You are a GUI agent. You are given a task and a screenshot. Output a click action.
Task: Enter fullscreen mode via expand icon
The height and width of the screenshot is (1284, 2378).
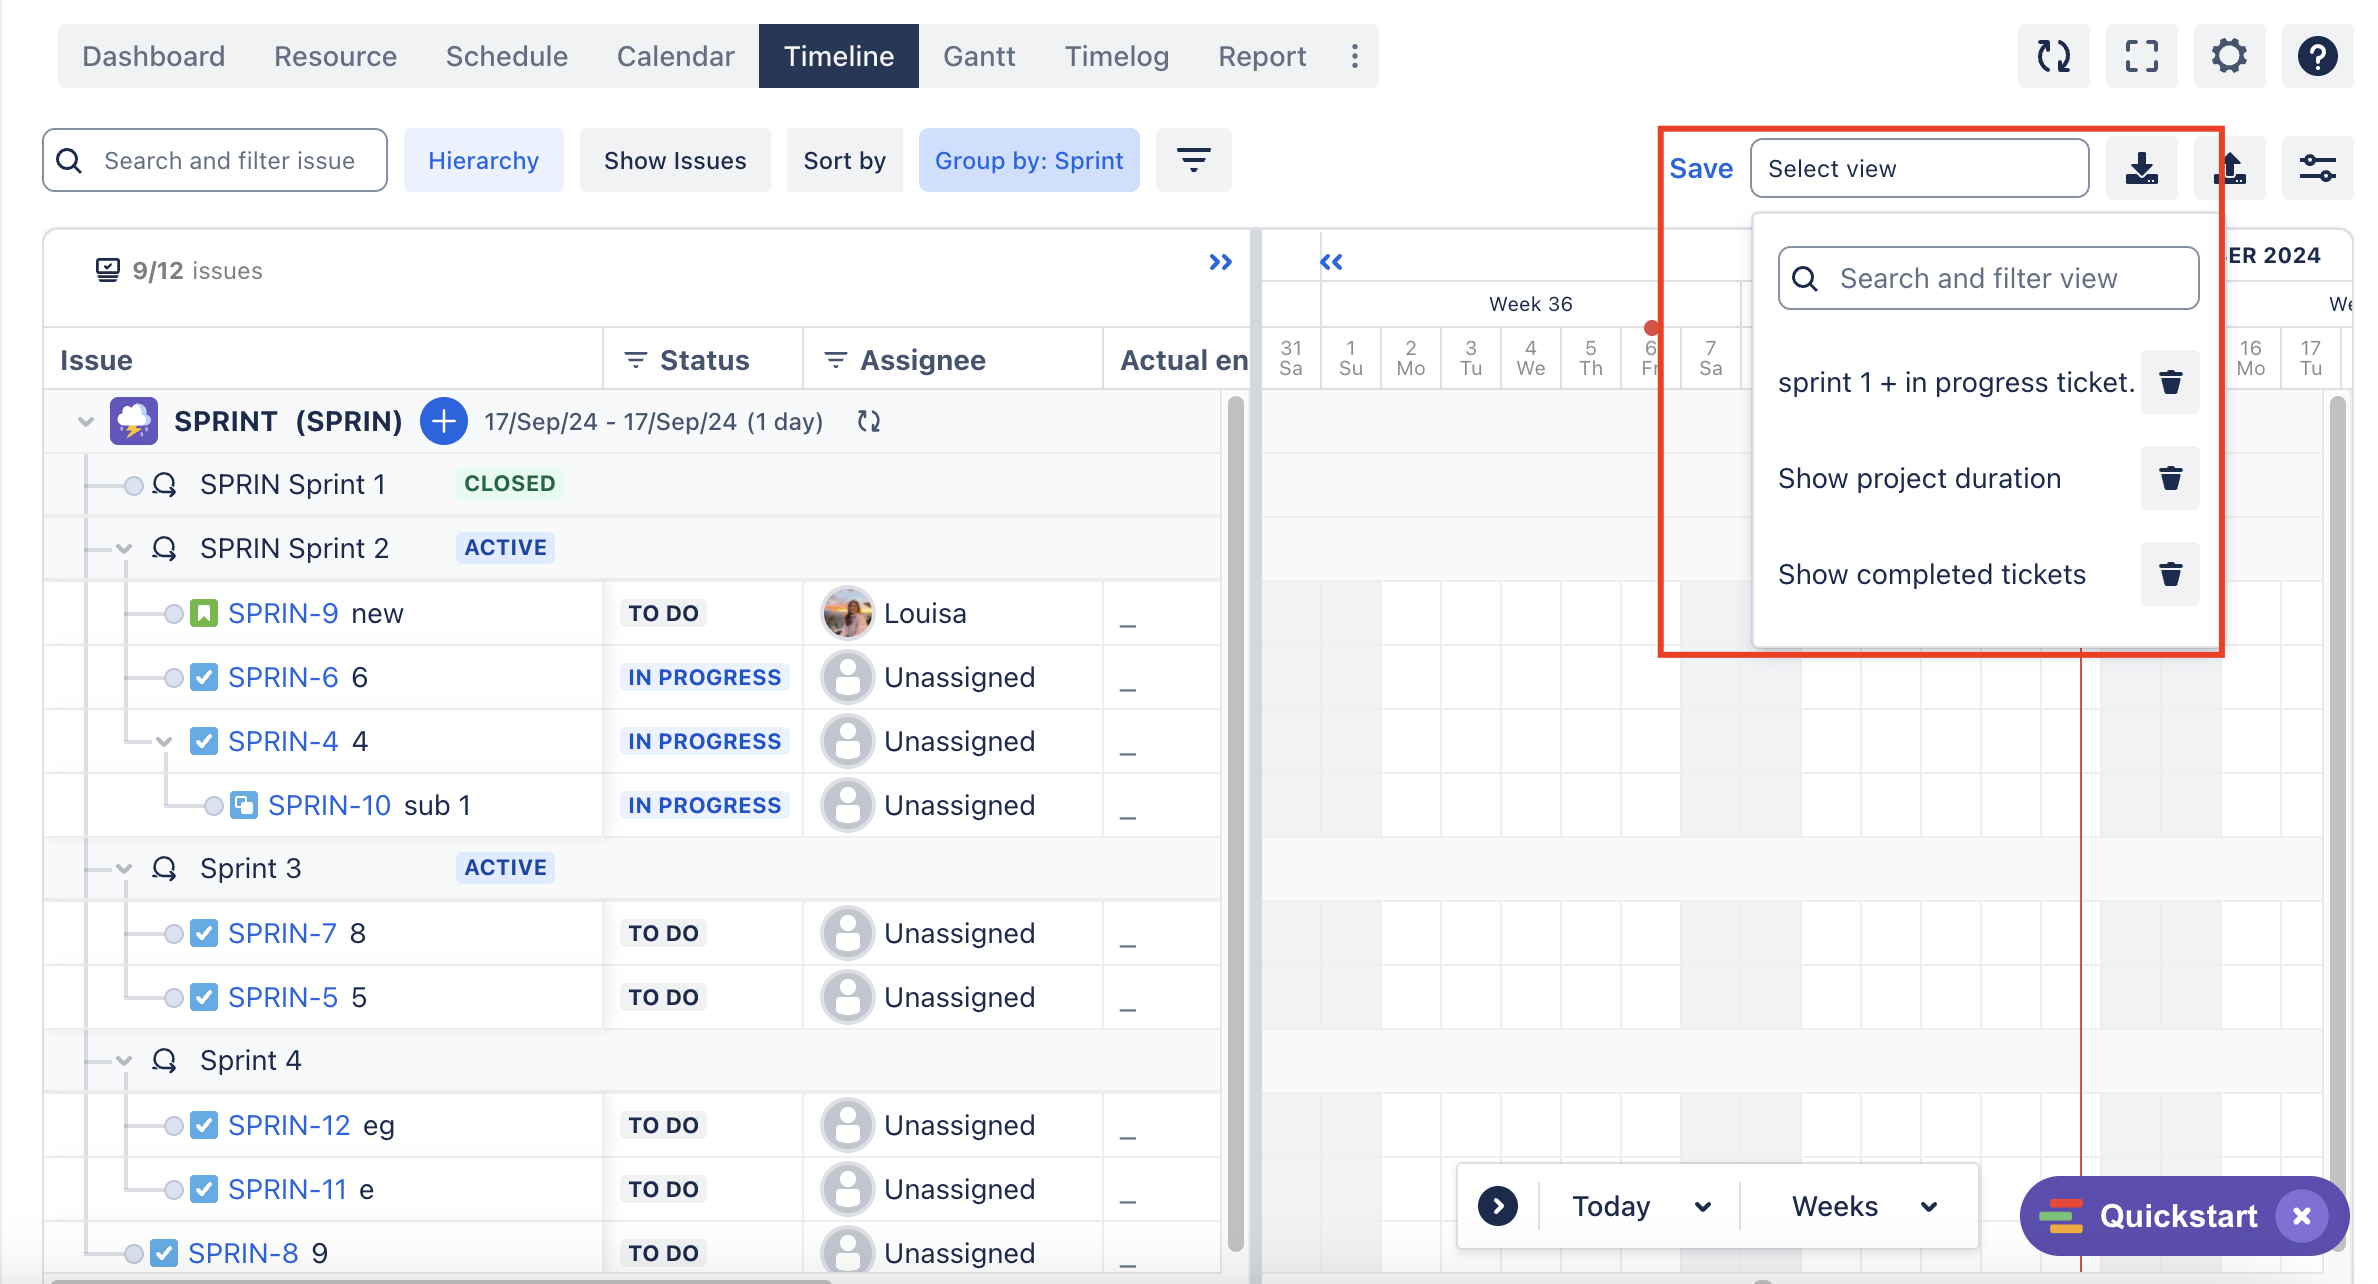coord(2141,56)
